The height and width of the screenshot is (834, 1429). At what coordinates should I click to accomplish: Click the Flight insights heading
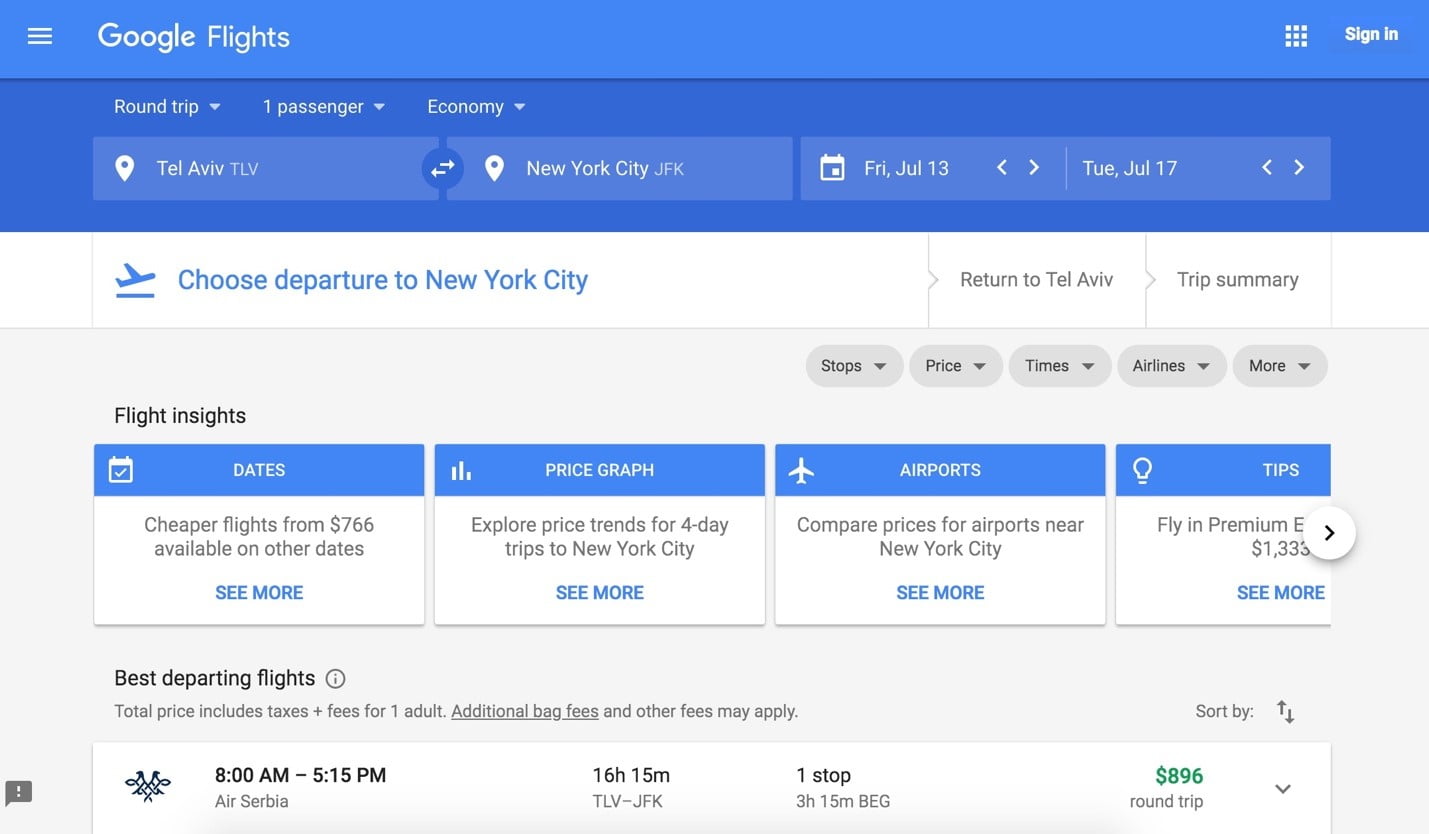point(180,416)
